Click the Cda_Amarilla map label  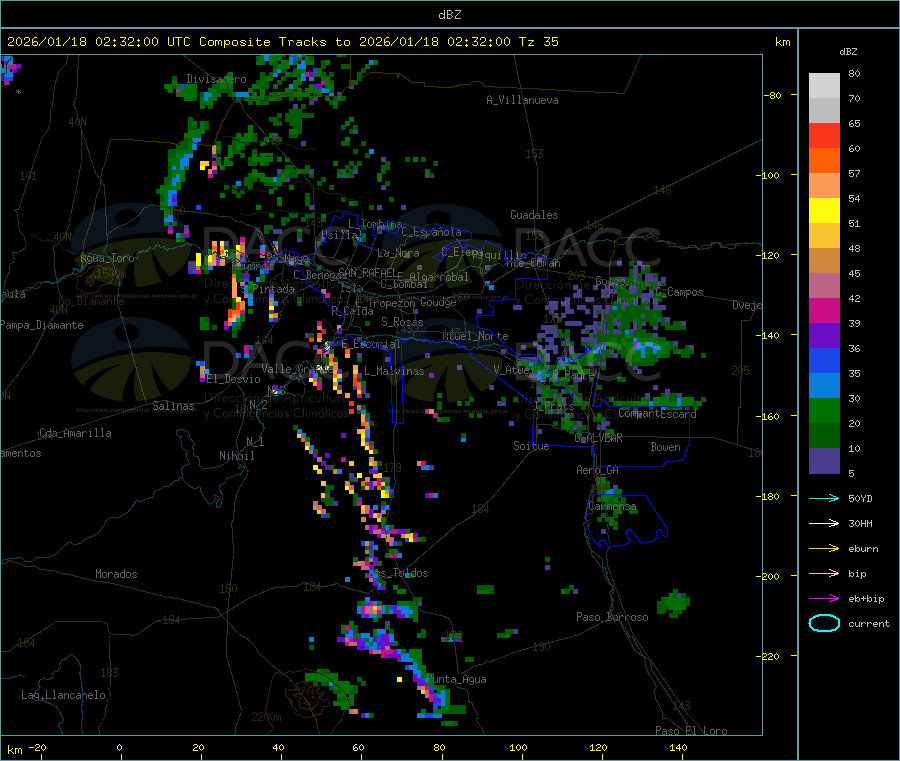(75, 433)
